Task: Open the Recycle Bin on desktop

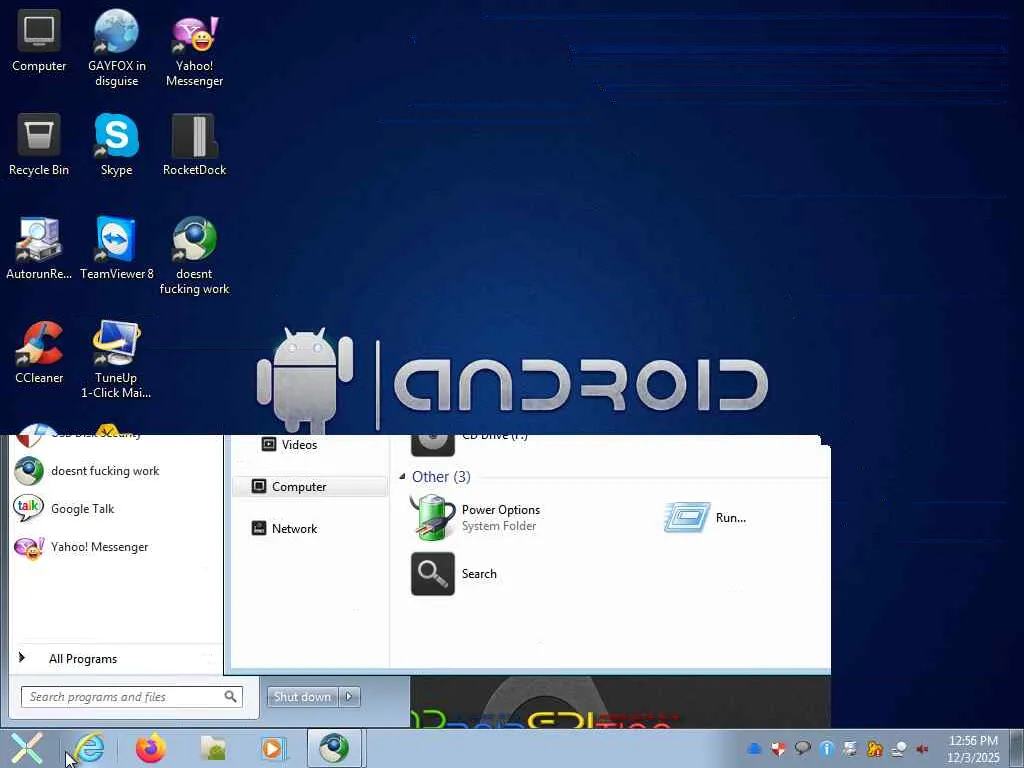Action: click(39, 145)
